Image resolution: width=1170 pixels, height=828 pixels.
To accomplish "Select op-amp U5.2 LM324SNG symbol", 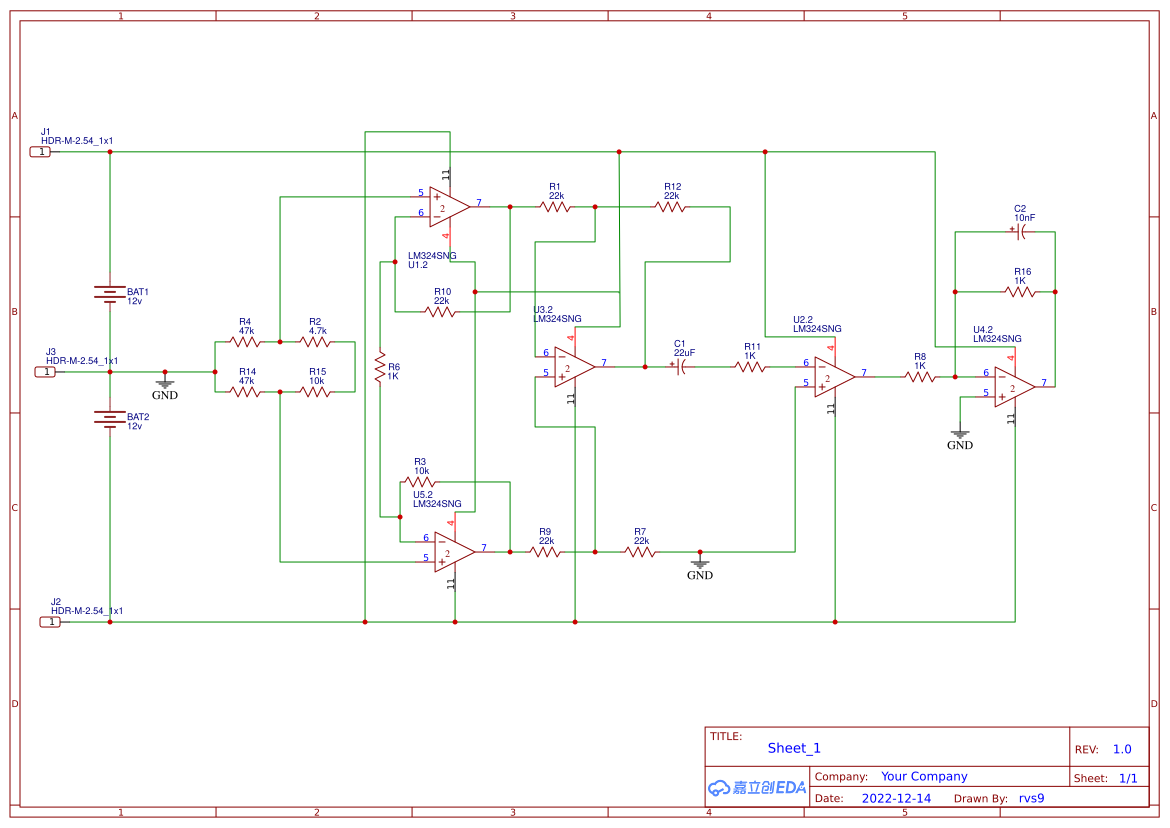I will [448, 550].
